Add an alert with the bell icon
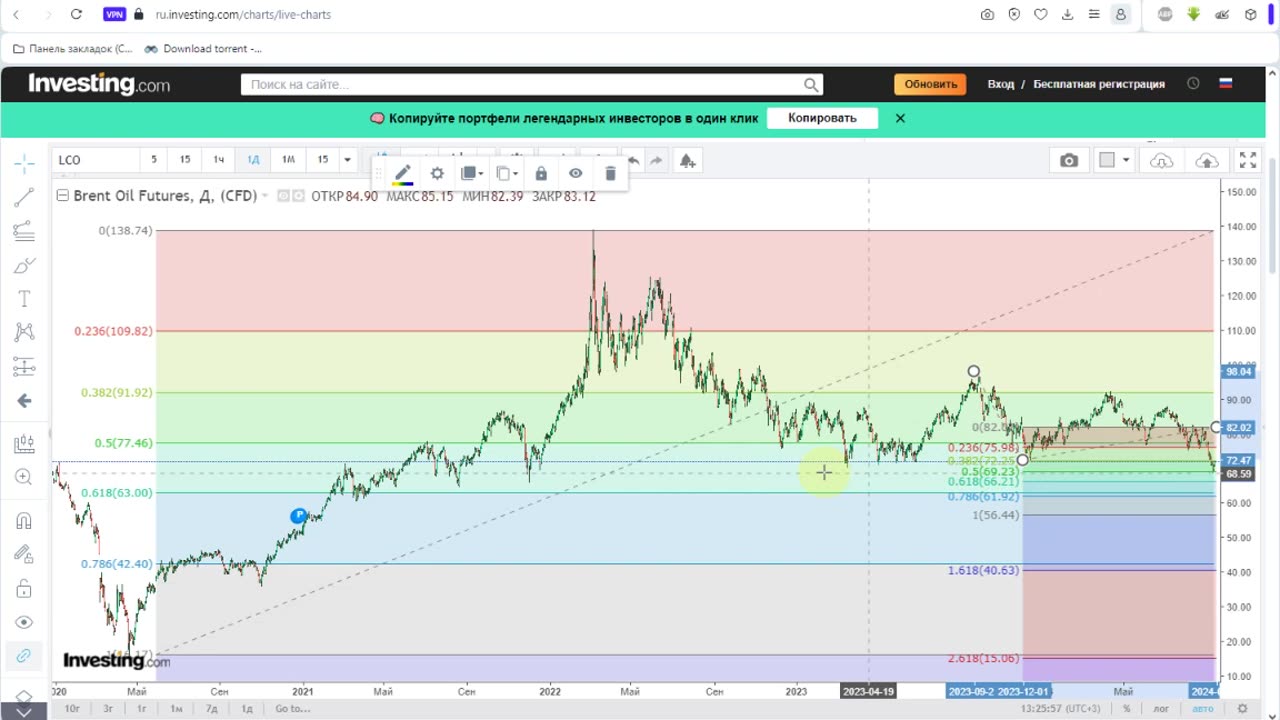This screenshot has width=1280, height=720. pos(687,160)
